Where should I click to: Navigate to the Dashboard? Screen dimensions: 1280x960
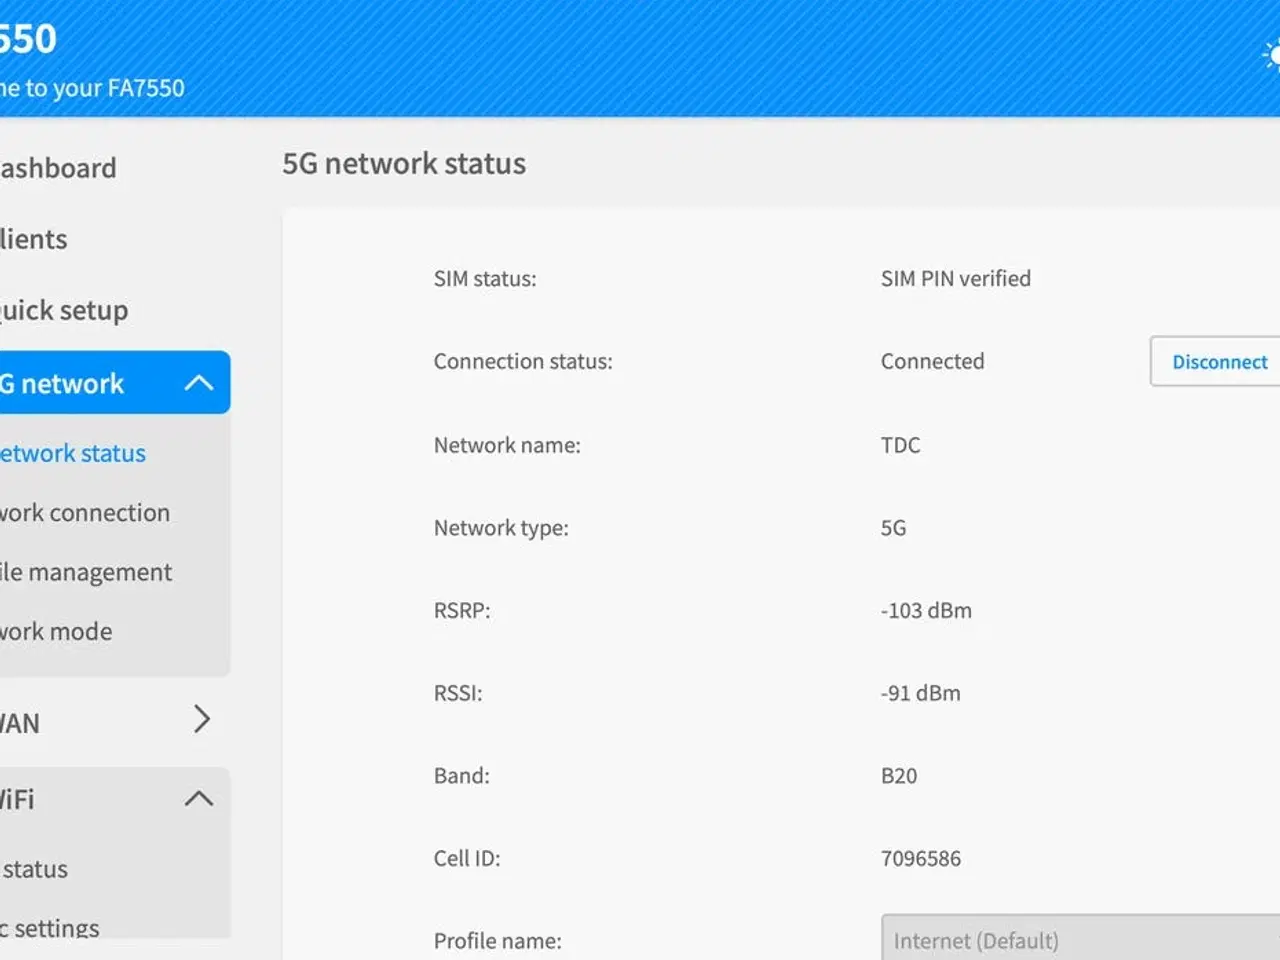(x=57, y=167)
